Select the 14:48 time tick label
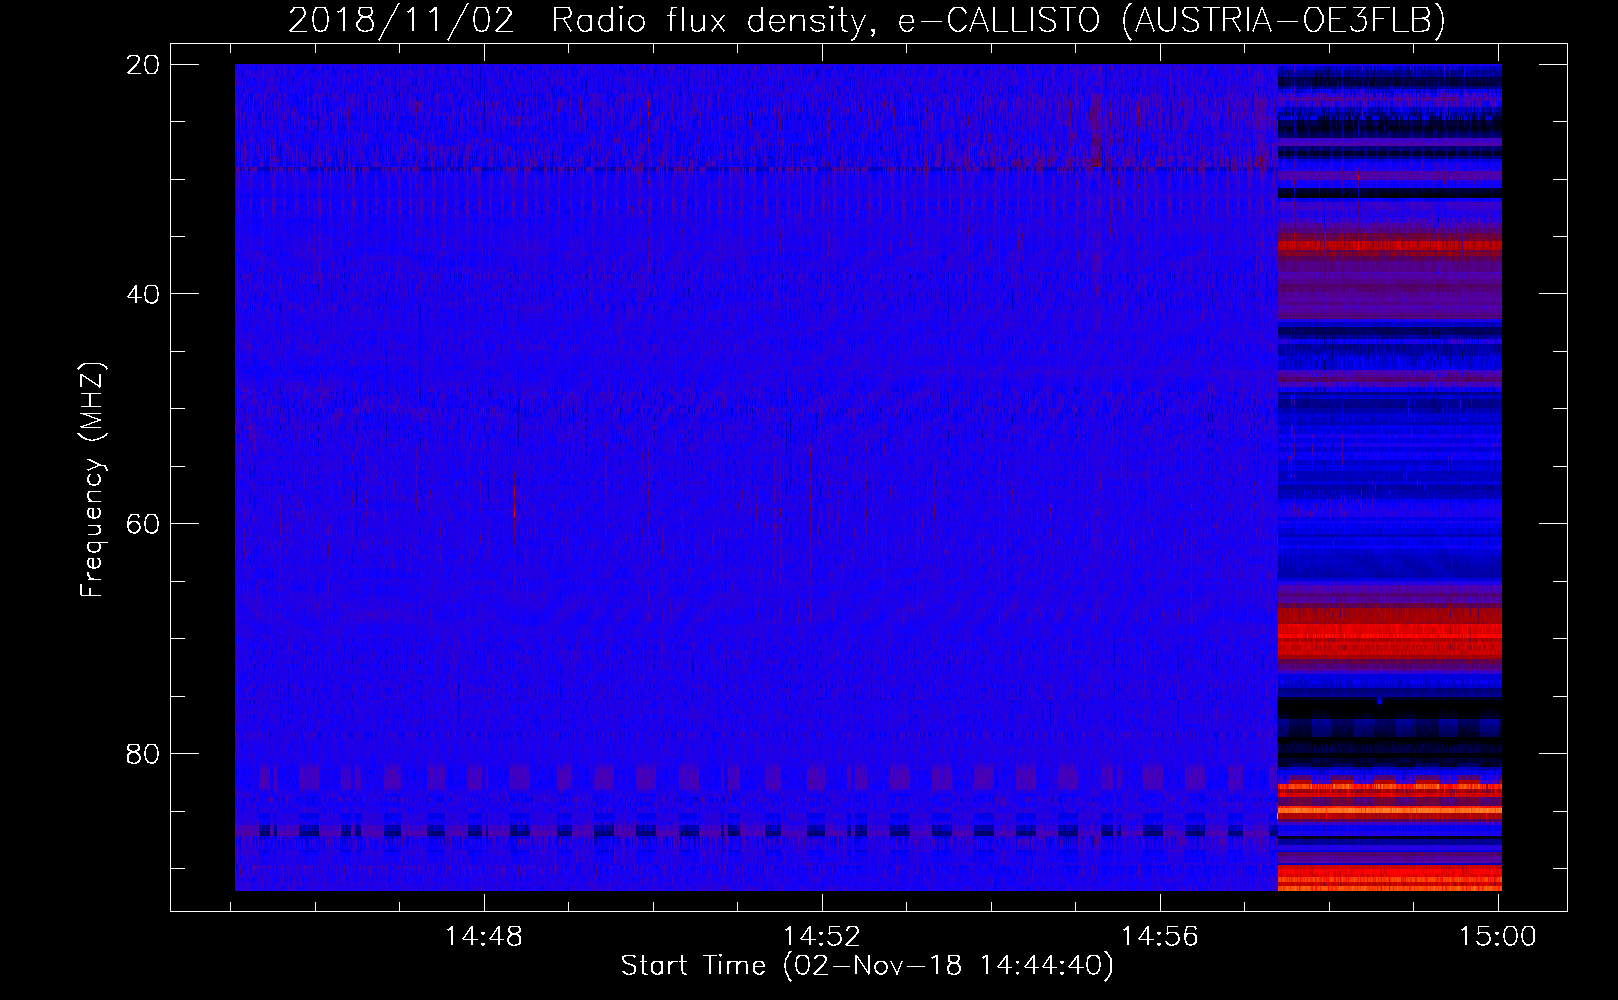The height and width of the screenshot is (1000, 1618). pos(484,937)
